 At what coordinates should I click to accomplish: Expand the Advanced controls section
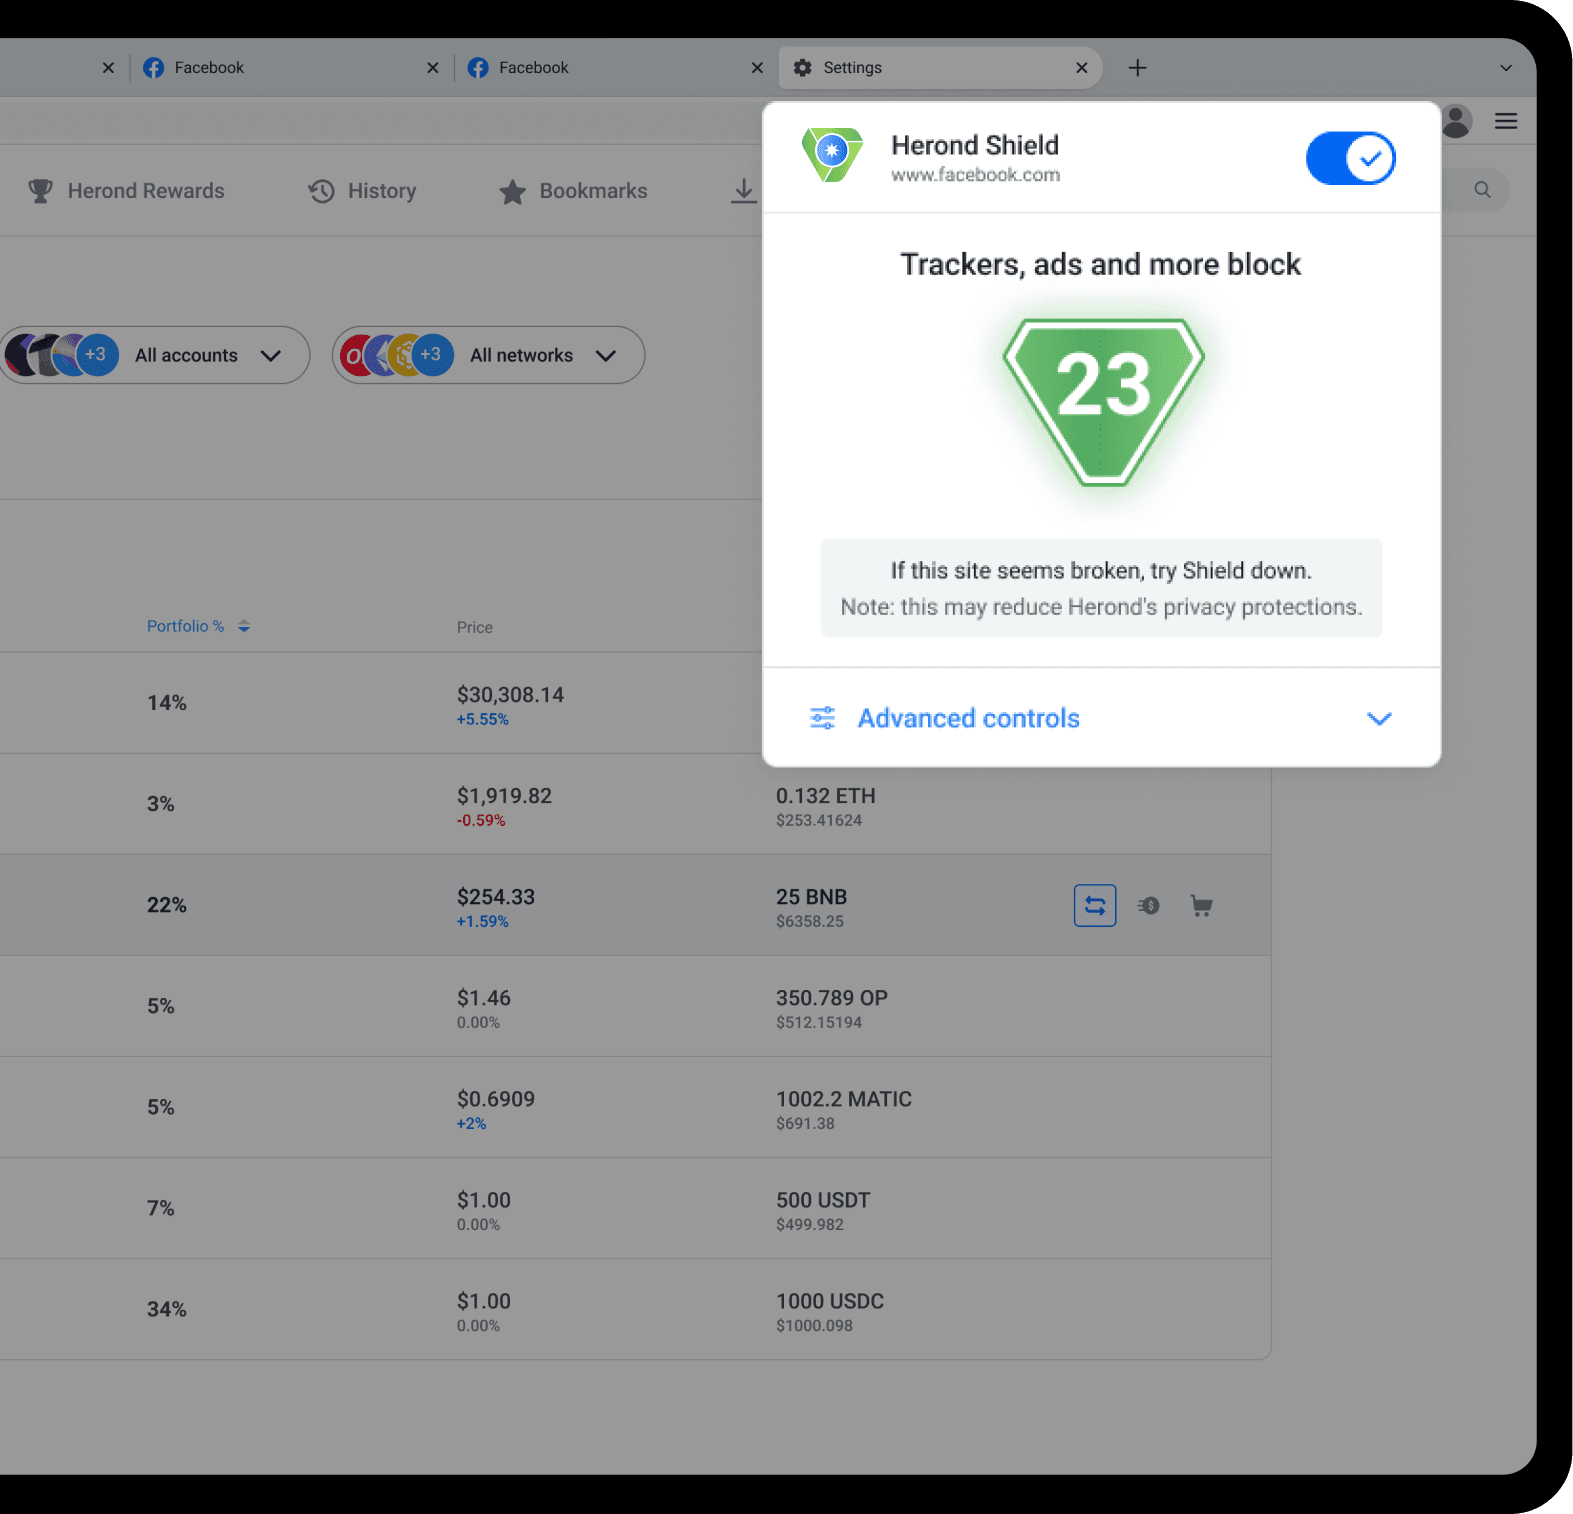point(1101,718)
